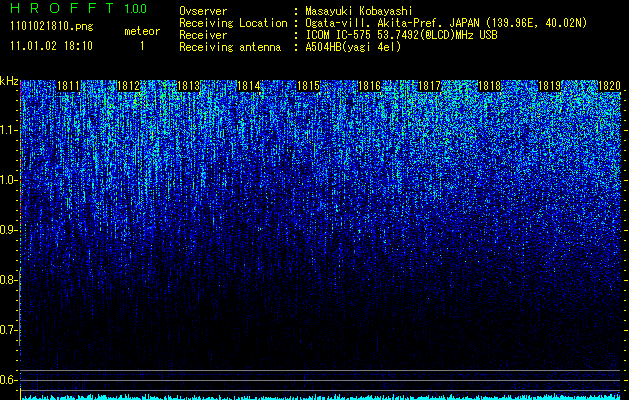Click the 1820 time marker
This screenshot has height=400, width=629.
tap(609, 85)
